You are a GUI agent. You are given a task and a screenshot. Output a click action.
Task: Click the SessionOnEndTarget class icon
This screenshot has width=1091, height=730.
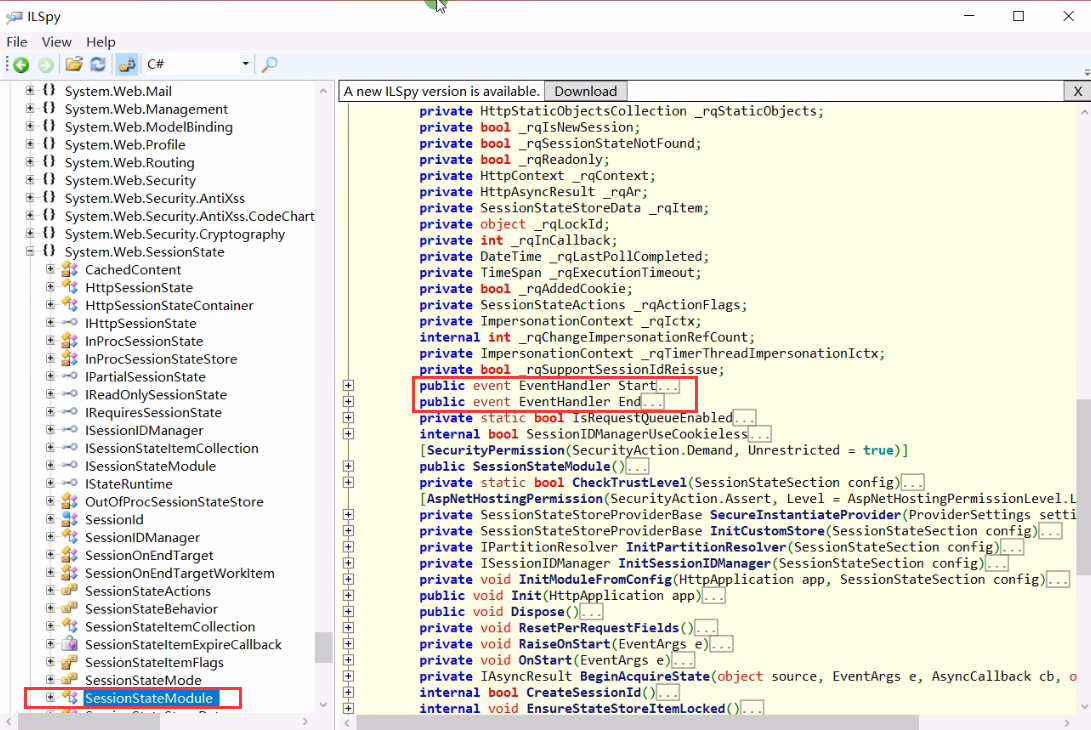click(69, 555)
